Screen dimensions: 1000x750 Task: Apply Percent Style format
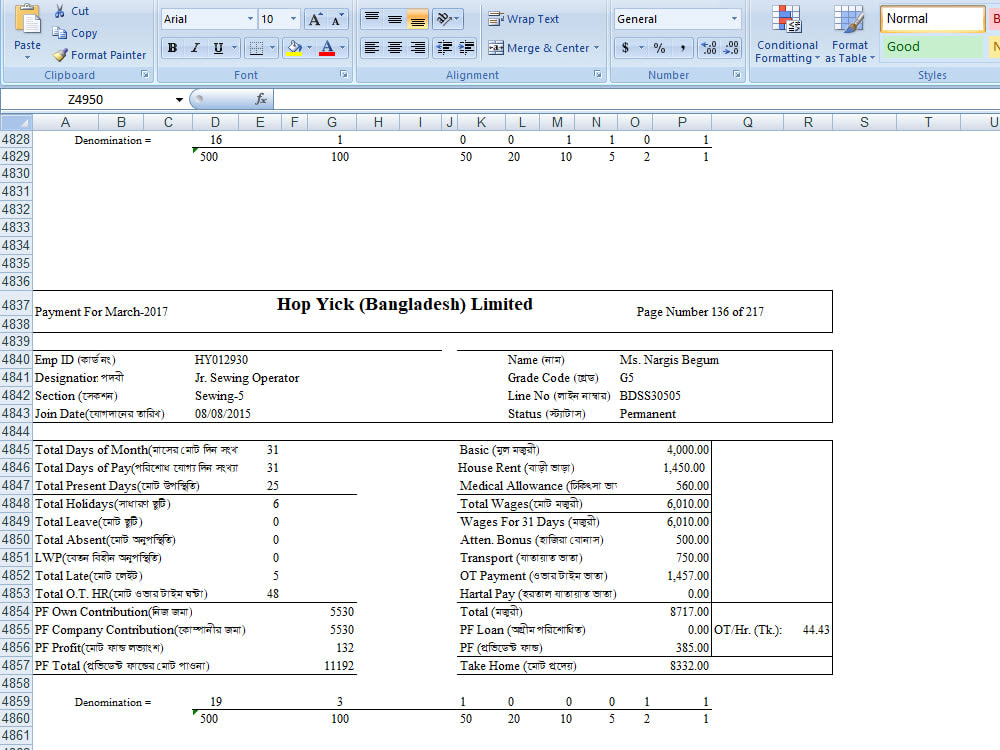click(659, 48)
